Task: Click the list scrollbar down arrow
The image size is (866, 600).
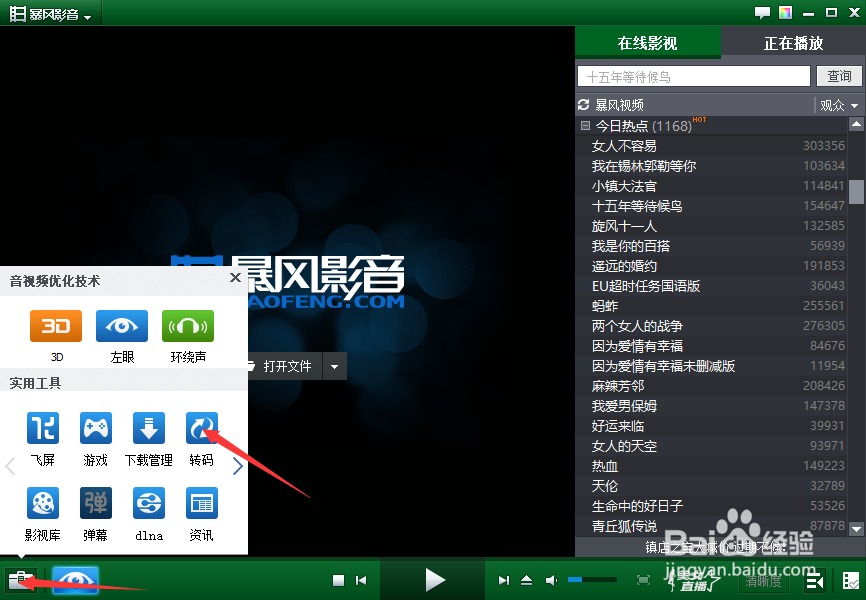Action: point(856,528)
